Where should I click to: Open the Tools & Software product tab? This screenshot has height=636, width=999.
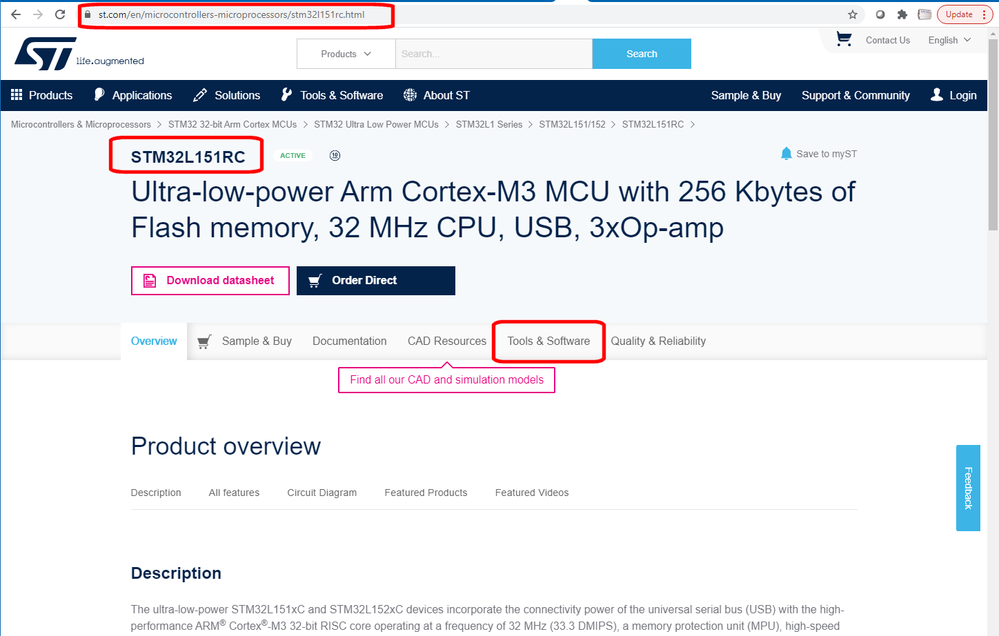549,341
